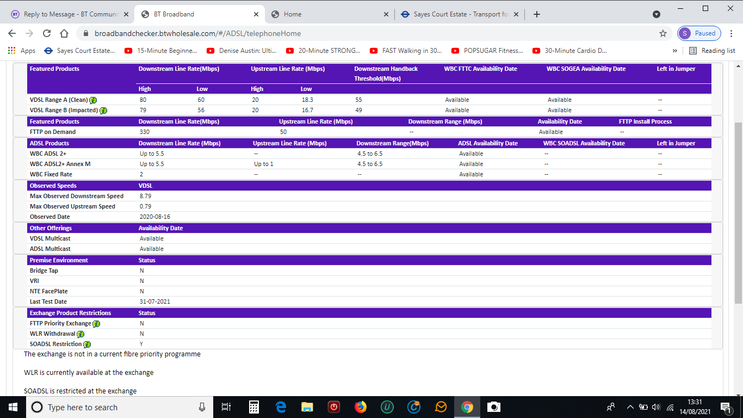
Task: Open the Paused profile button
Action: [x=699, y=33]
